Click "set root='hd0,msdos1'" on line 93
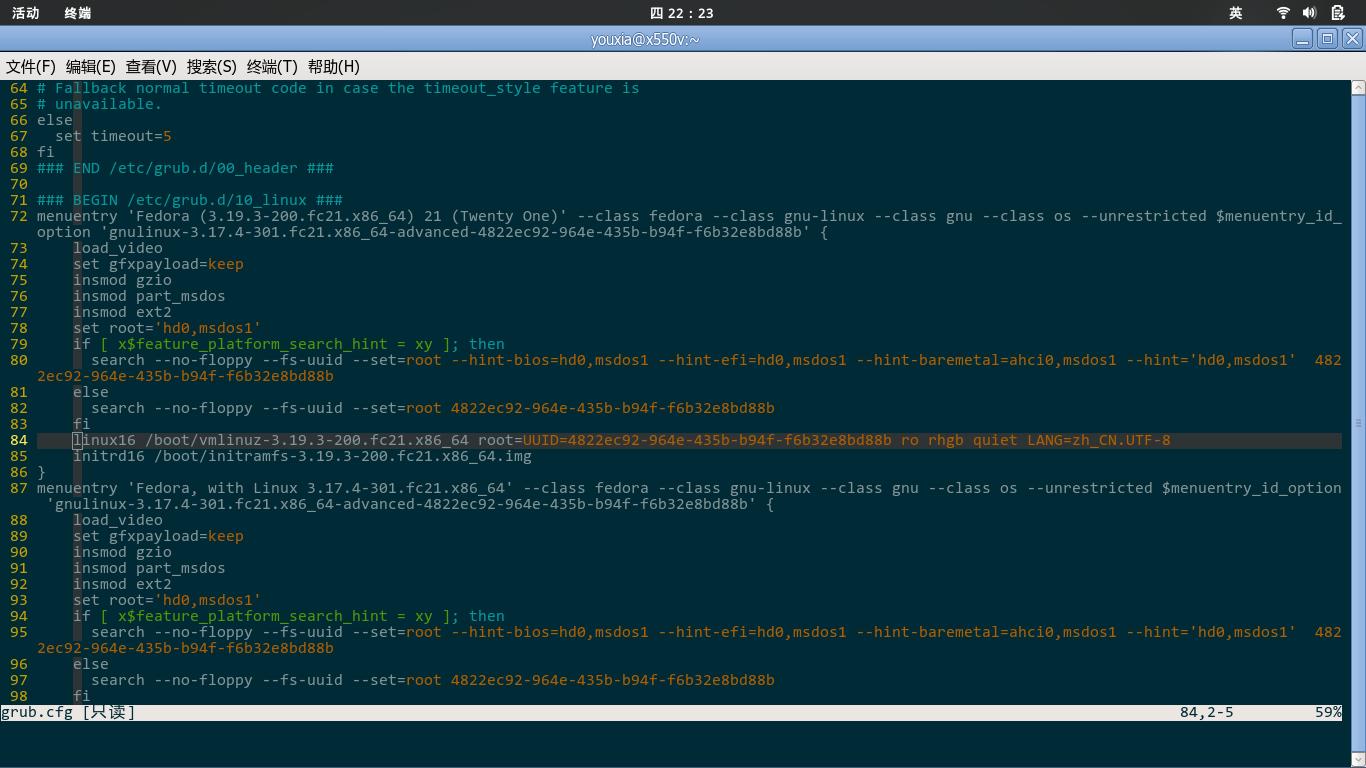This screenshot has height=768, width=1366. (x=167, y=600)
